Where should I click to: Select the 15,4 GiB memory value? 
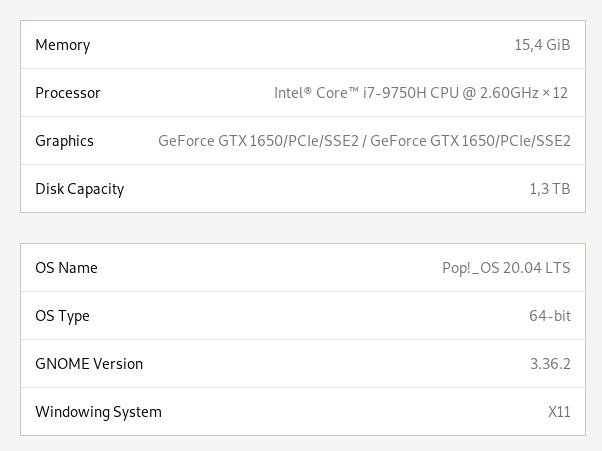(x=542, y=45)
